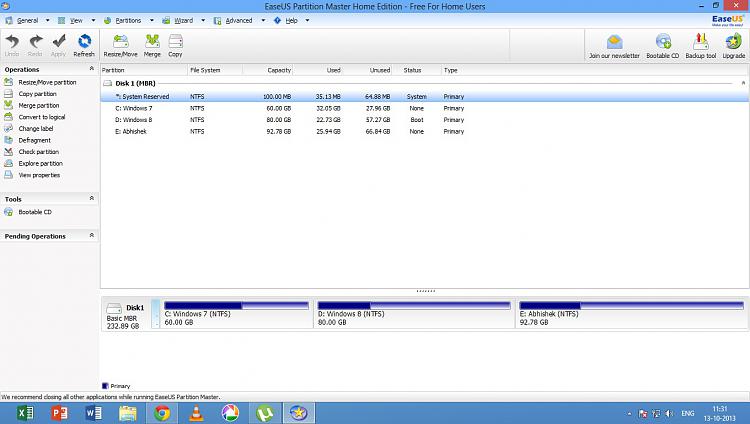Image resolution: width=750 pixels, height=424 pixels.
Task: Click the Upgrade icon
Action: click(734, 46)
